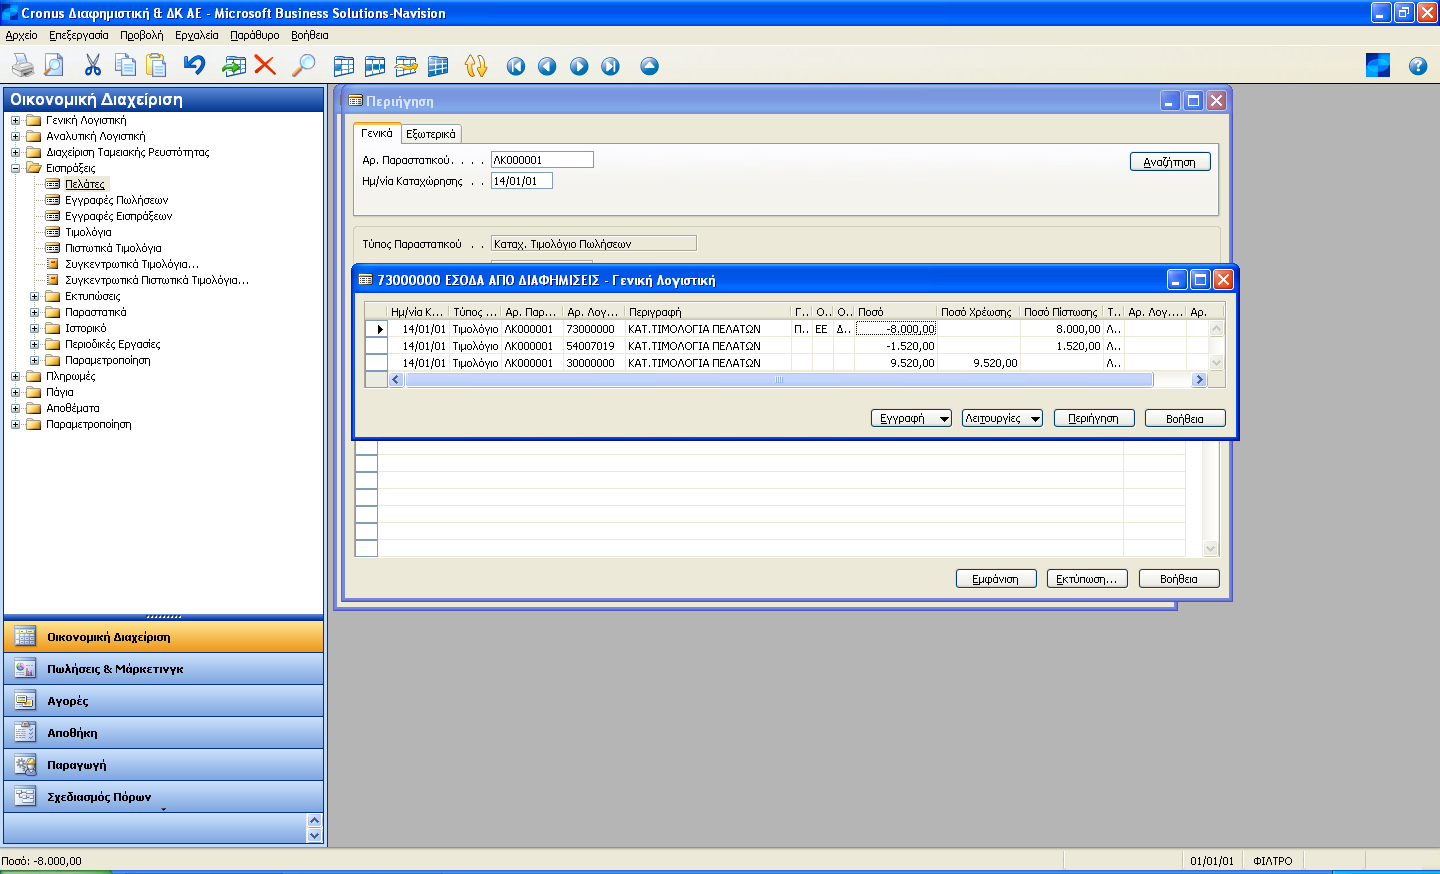Click the Αναζήτηση button
The height and width of the screenshot is (874, 1440).
[1170, 162]
